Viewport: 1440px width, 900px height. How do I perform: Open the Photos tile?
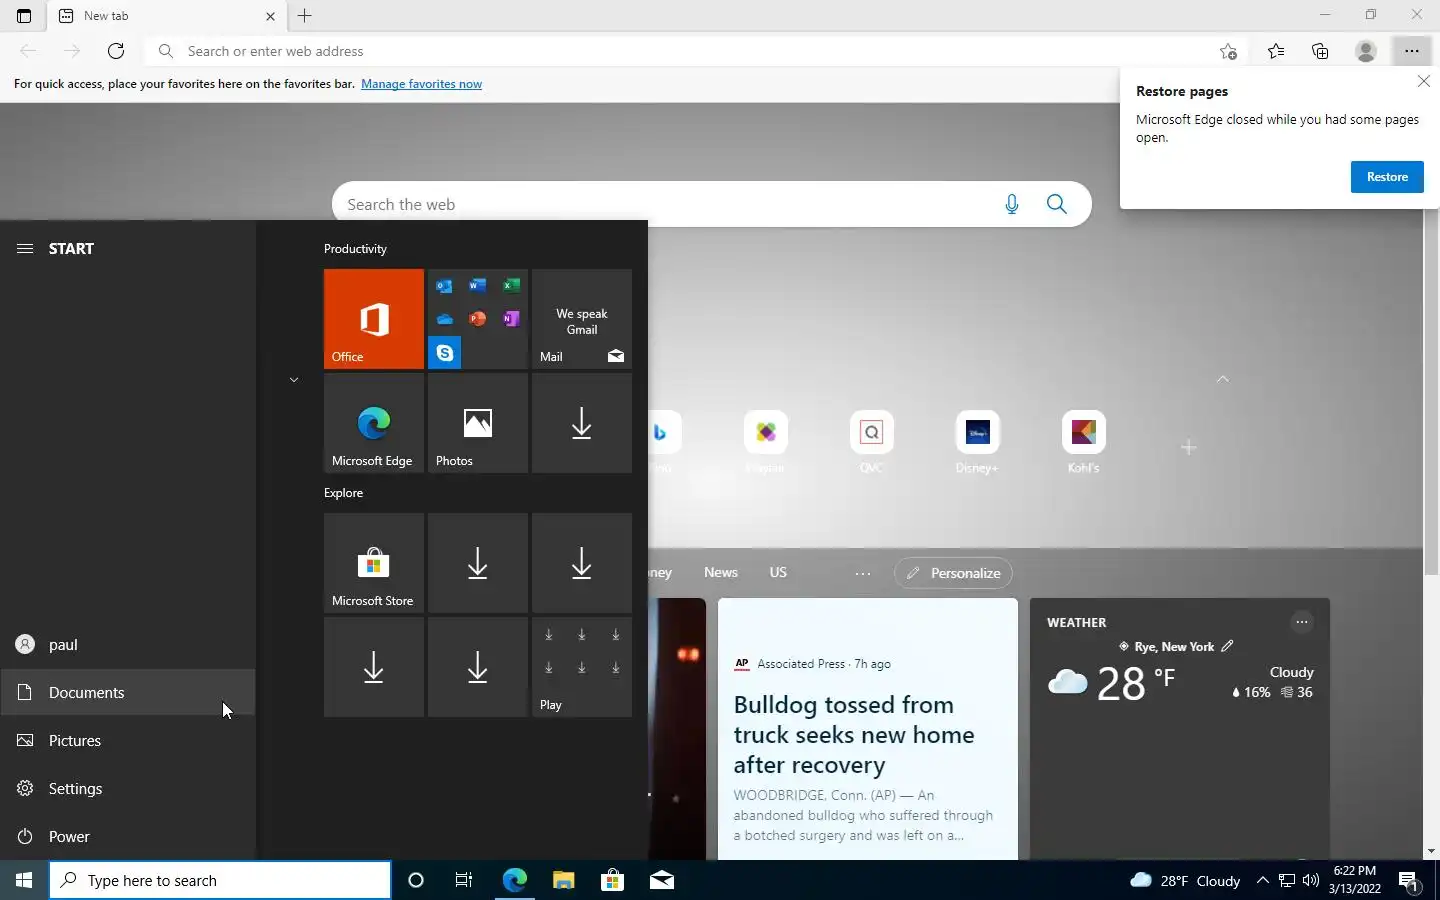pyautogui.click(x=478, y=423)
